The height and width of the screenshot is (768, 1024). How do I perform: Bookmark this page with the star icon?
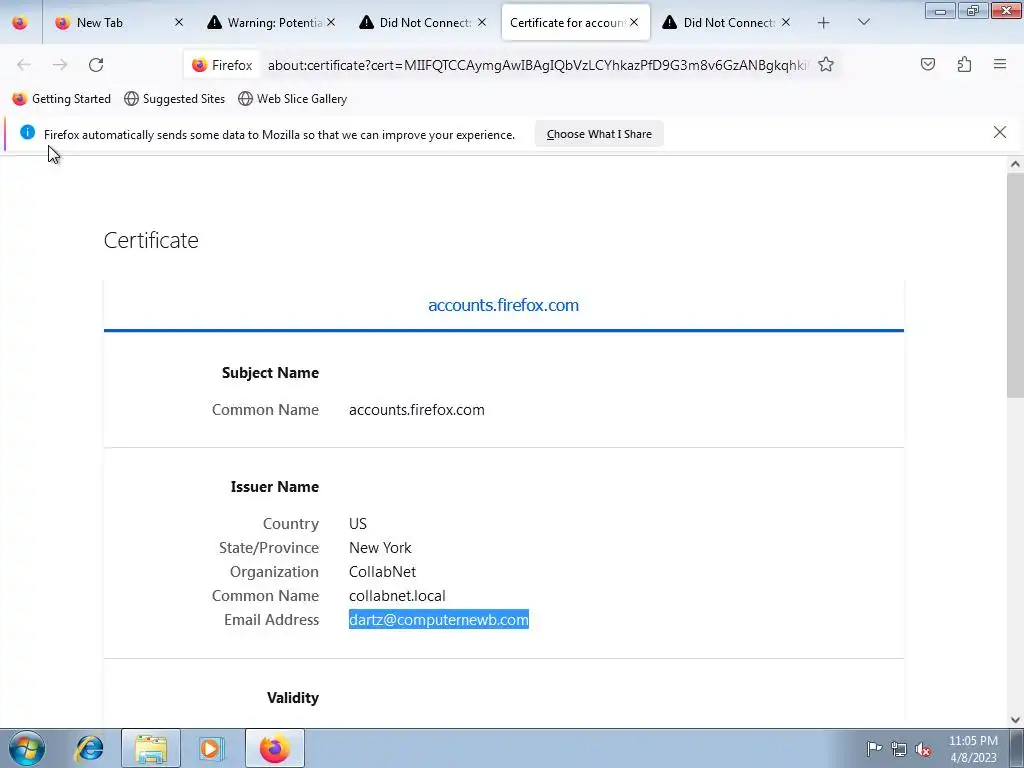(x=826, y=65)
